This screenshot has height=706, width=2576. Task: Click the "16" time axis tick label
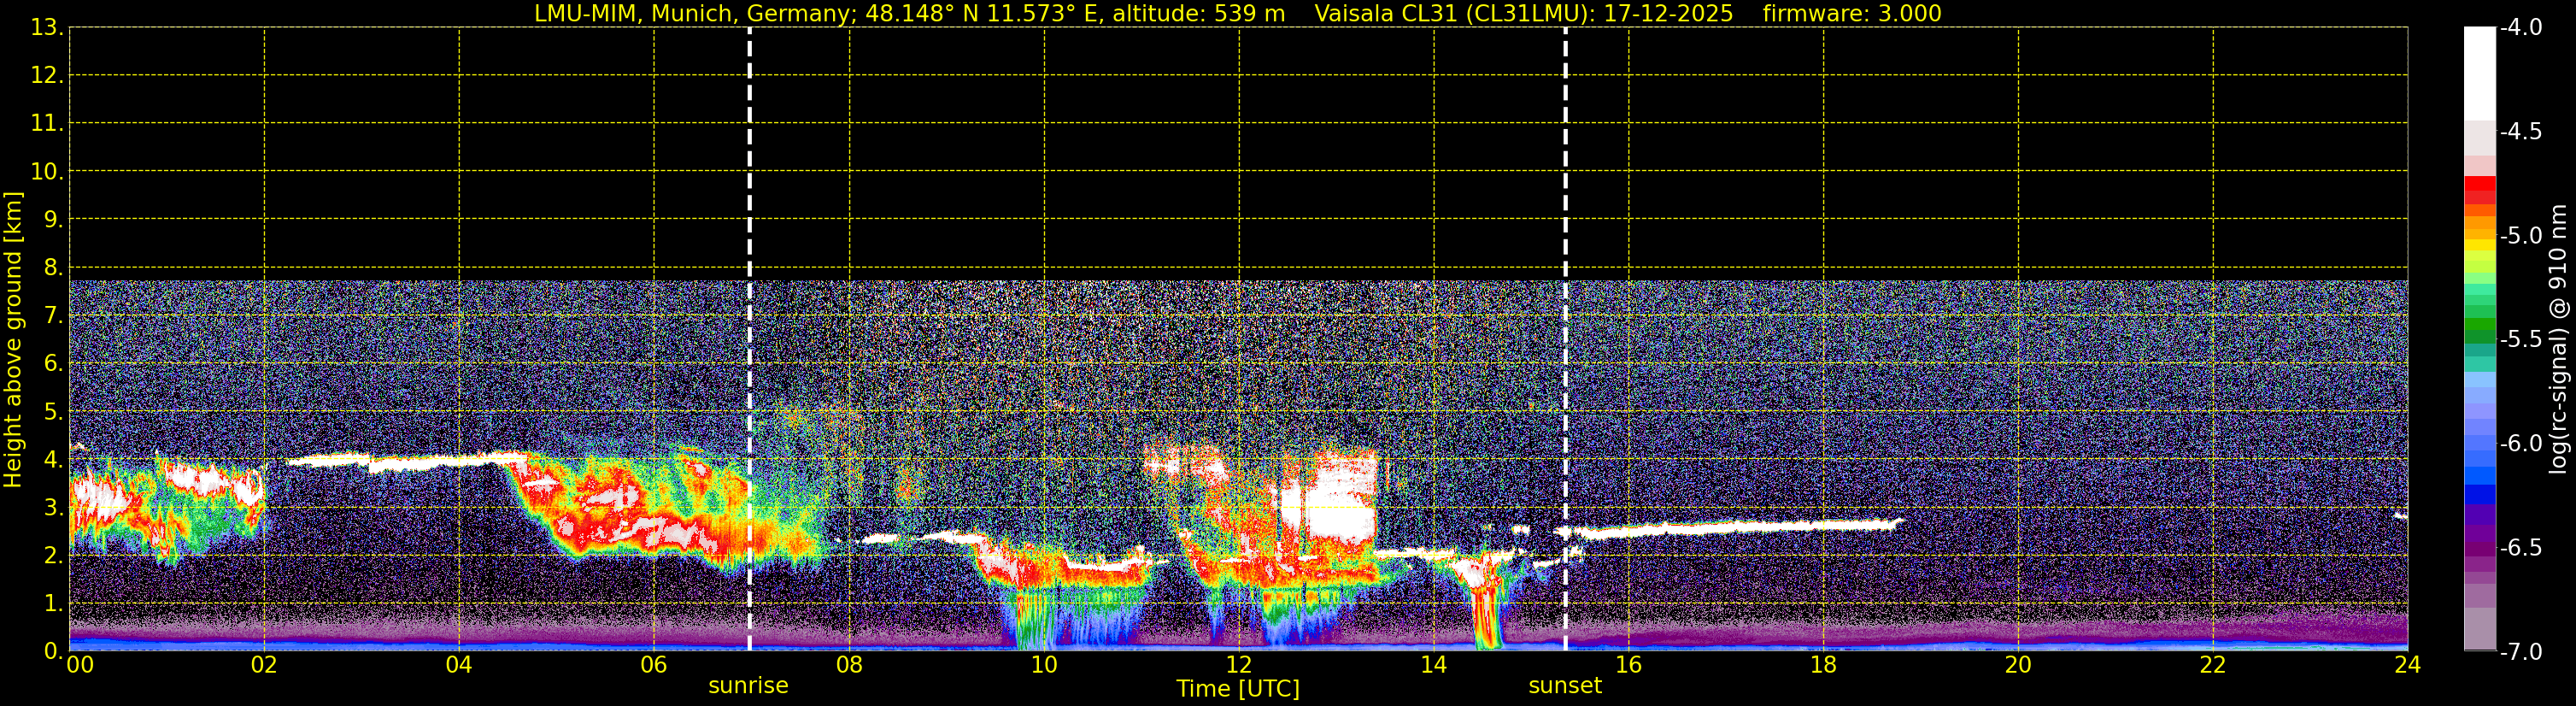[1628, 665]
